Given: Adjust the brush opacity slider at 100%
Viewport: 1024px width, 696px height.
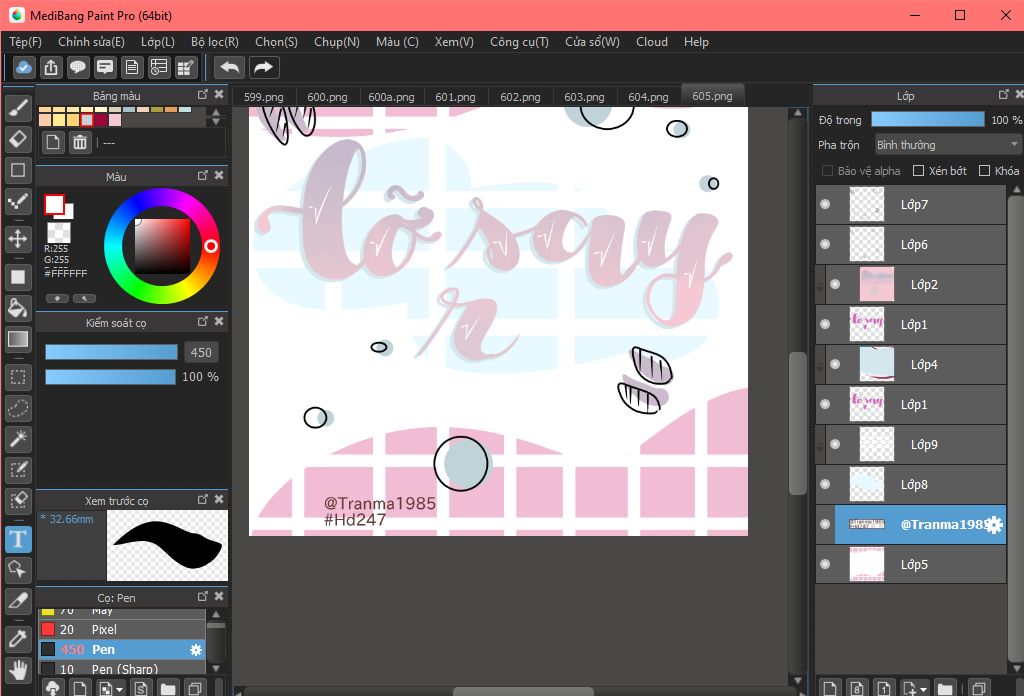Looking at the screenshot, I should tap(110, 377).
